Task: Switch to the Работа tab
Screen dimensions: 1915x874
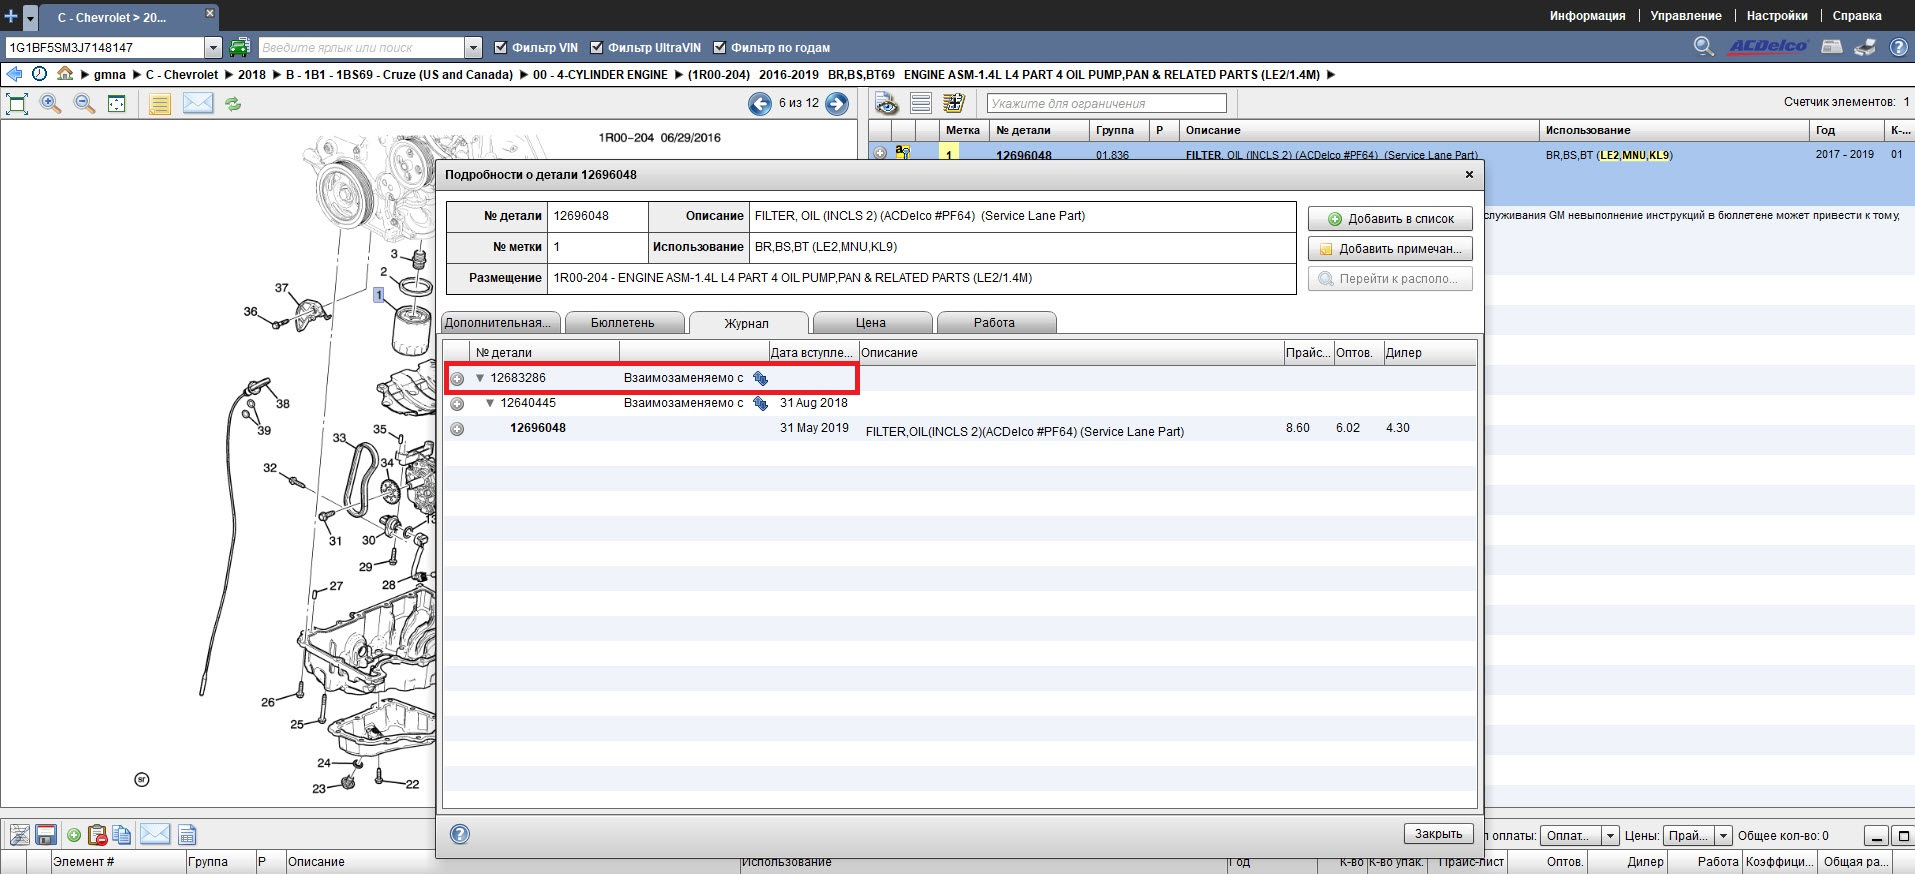Action: 995,323
